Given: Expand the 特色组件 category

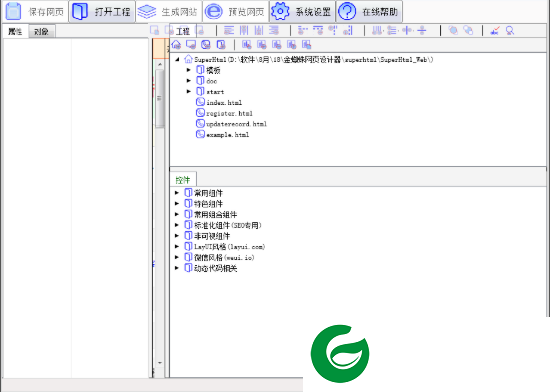Looking at the screenshot, I should 177,203.
